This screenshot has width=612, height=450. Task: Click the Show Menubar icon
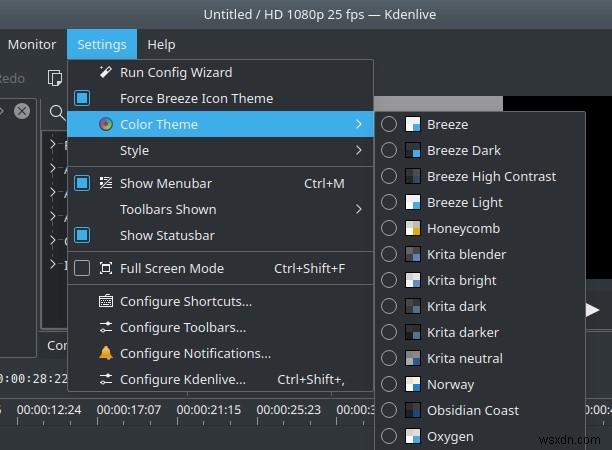106,183
